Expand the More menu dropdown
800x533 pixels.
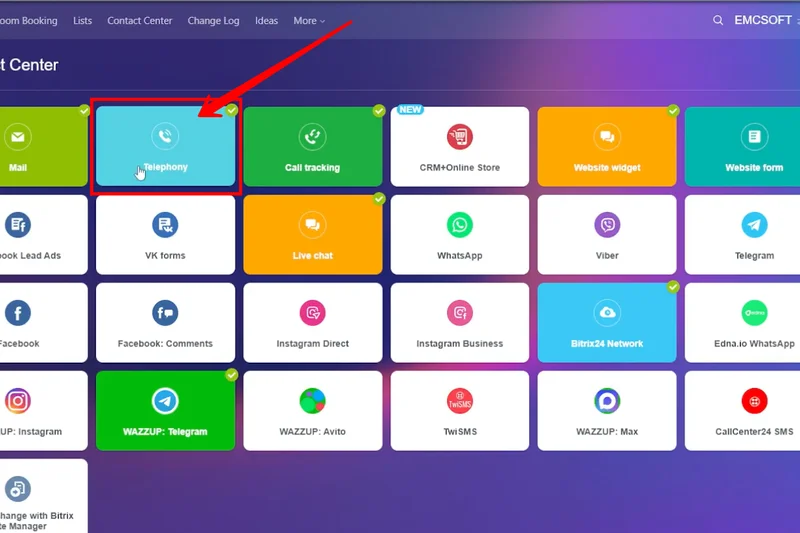[308, 21]
